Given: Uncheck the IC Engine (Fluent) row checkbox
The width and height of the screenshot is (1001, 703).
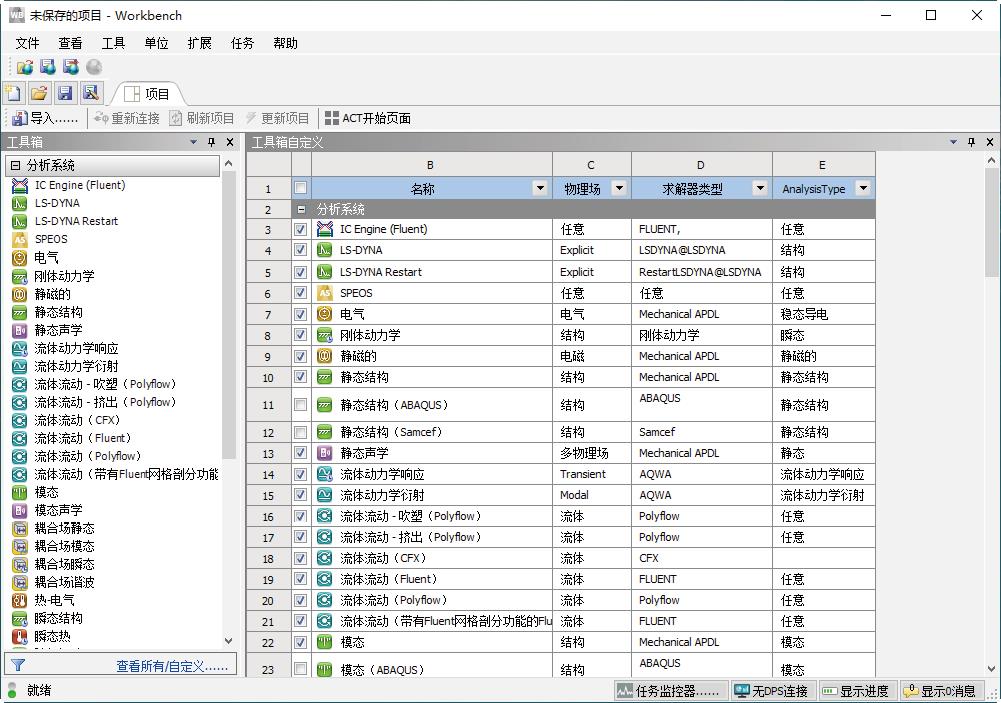Looking at the screenshot, I should [x=301, y=229].
